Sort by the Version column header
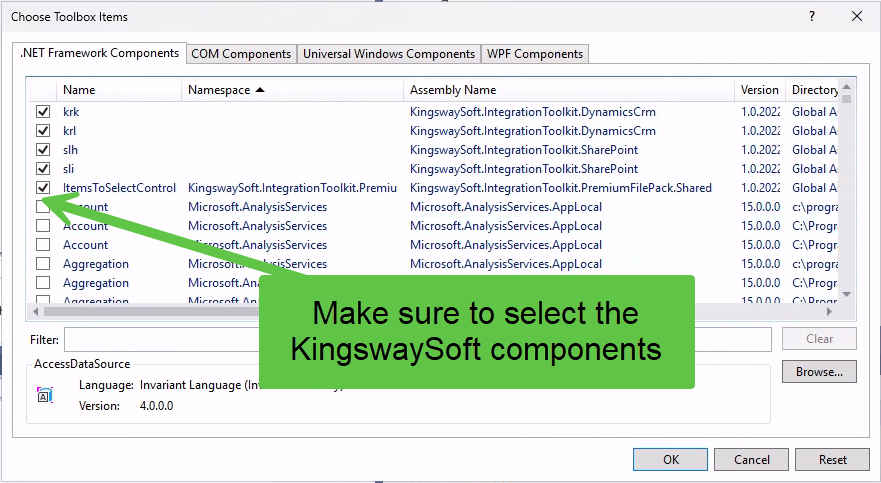Screen dimensions: 881x483 [760, 90]
